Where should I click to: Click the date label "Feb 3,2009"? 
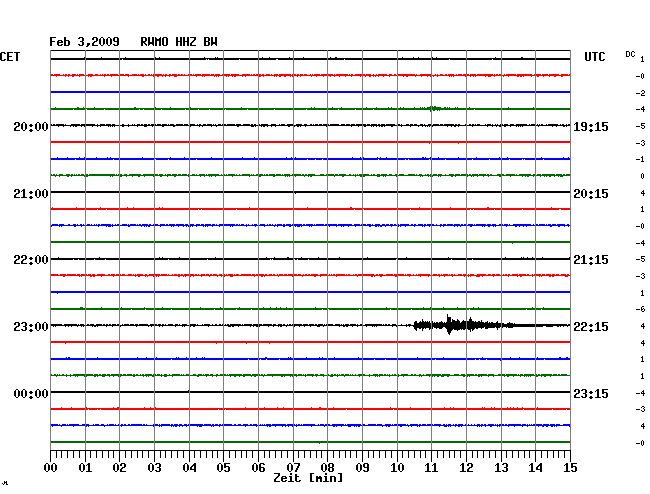[x=84, y=42]
